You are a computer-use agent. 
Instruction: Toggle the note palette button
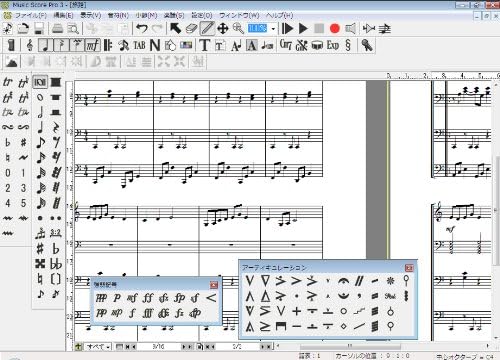click(46, 45)
